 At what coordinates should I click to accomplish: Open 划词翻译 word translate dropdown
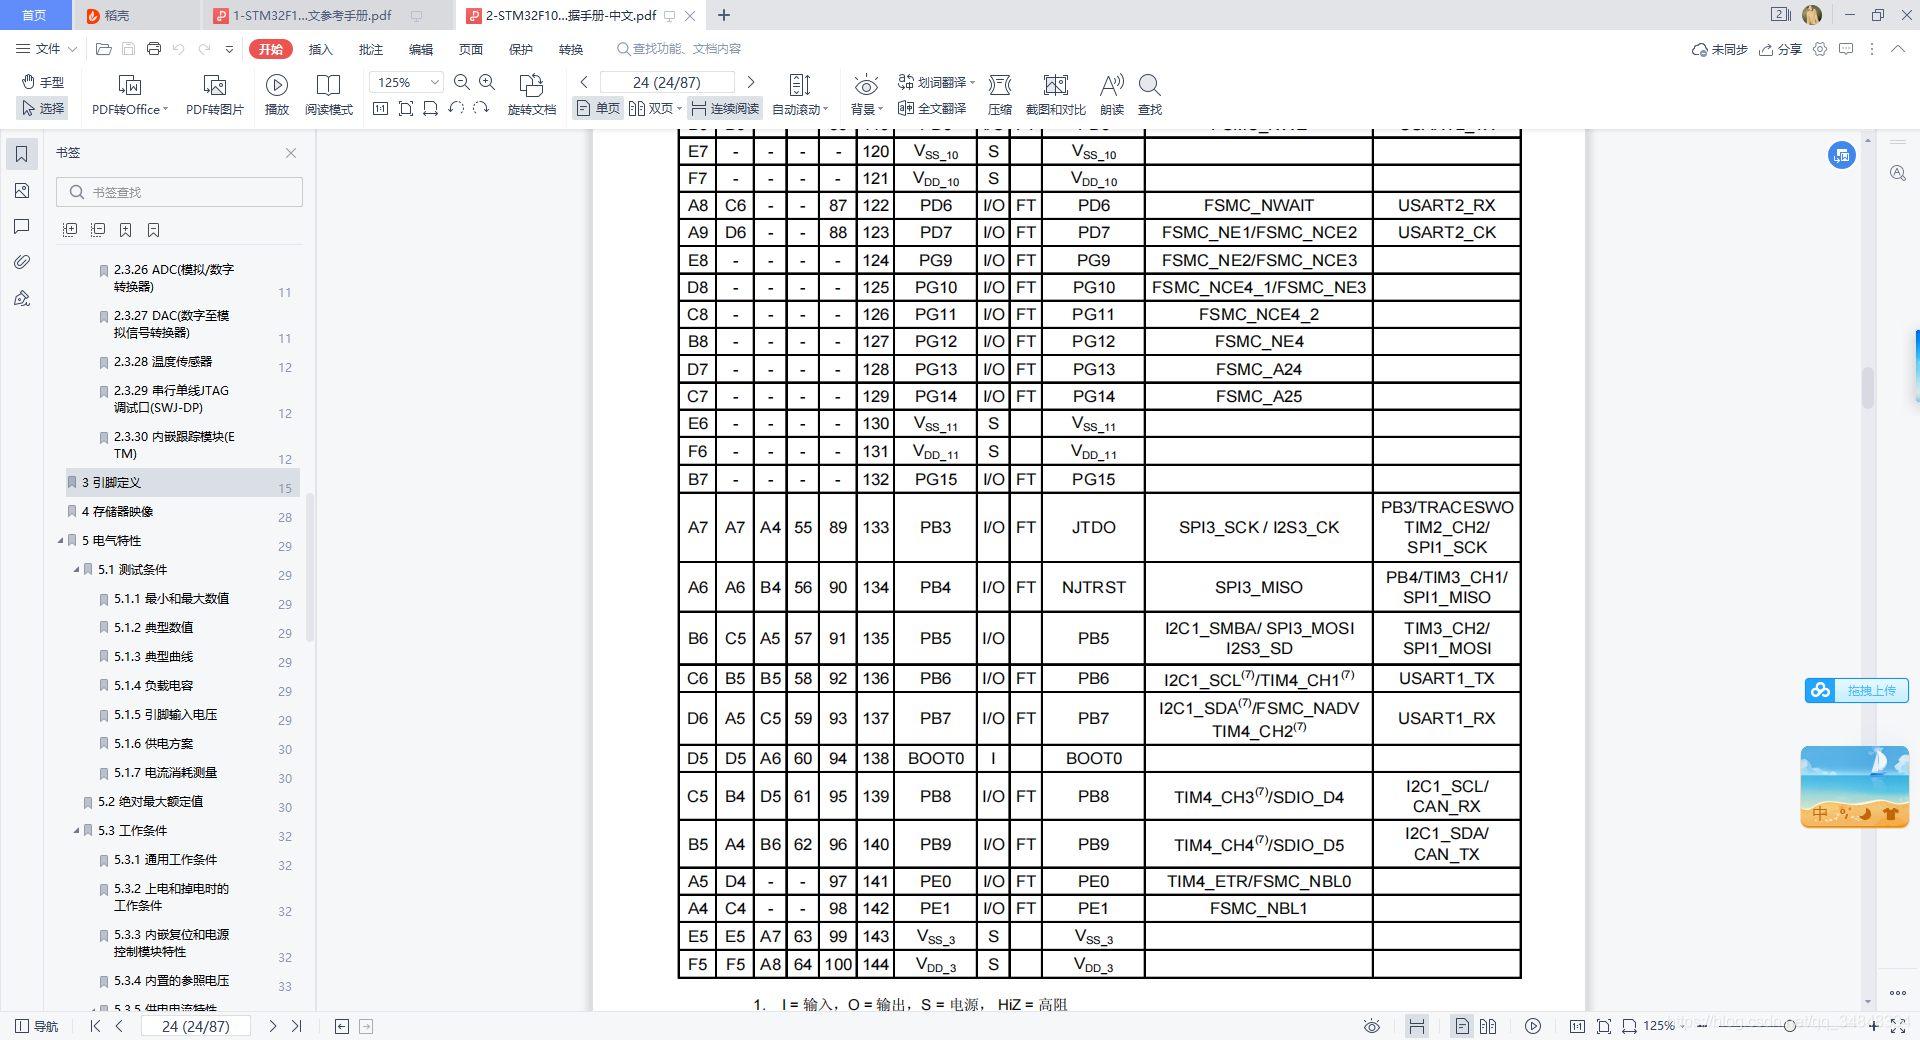(936, 82)
